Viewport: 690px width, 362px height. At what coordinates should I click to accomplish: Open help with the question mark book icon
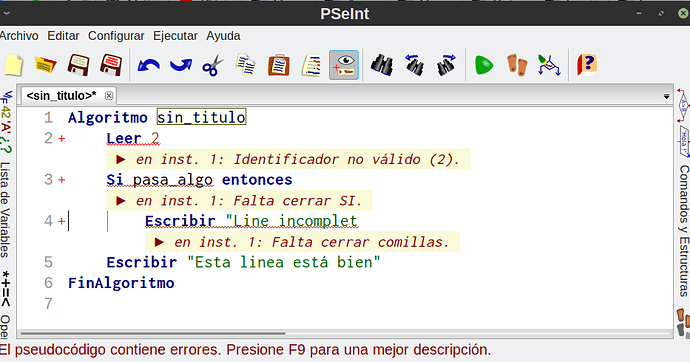(x=587, y=65)
